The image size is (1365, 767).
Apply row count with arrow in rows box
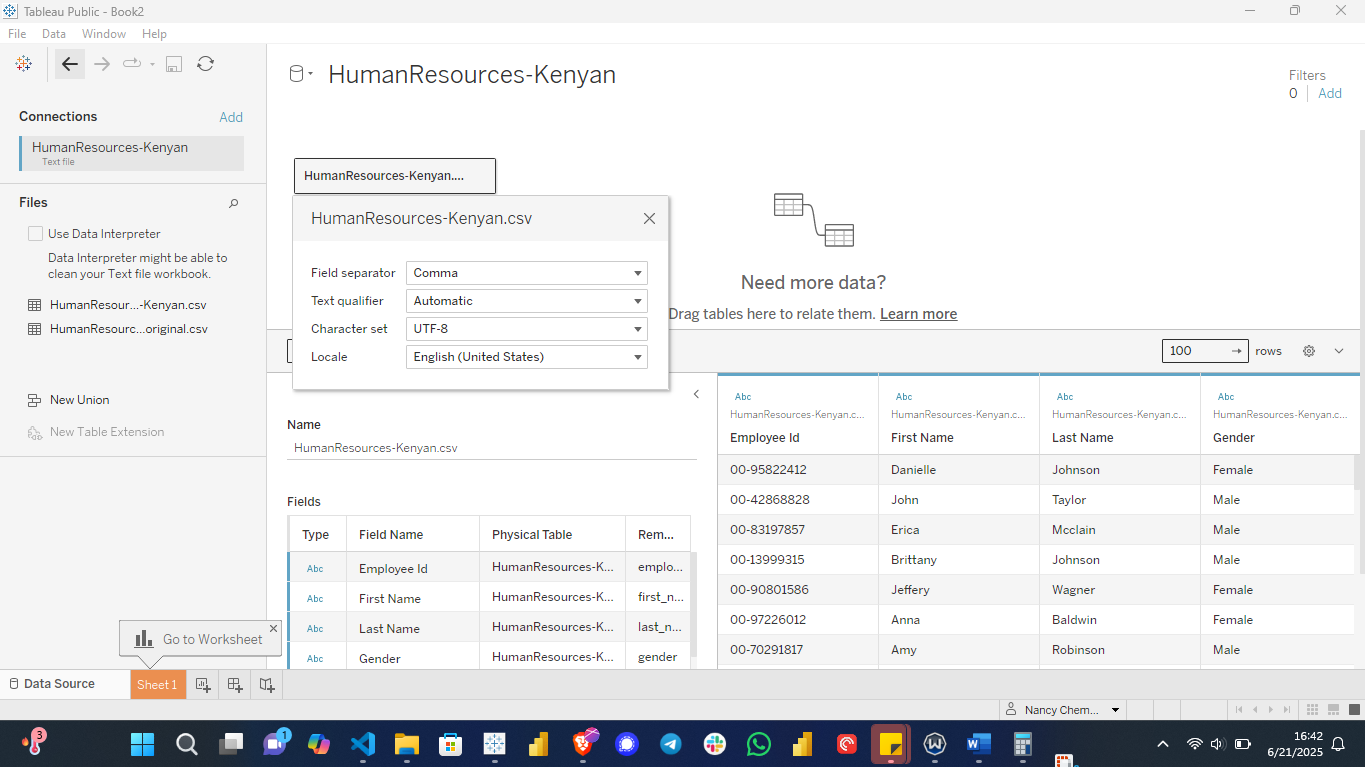click(x=1237, y=351)
